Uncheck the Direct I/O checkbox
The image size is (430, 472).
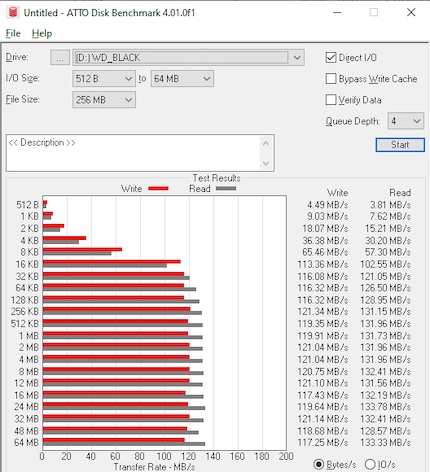pos(331,57)
